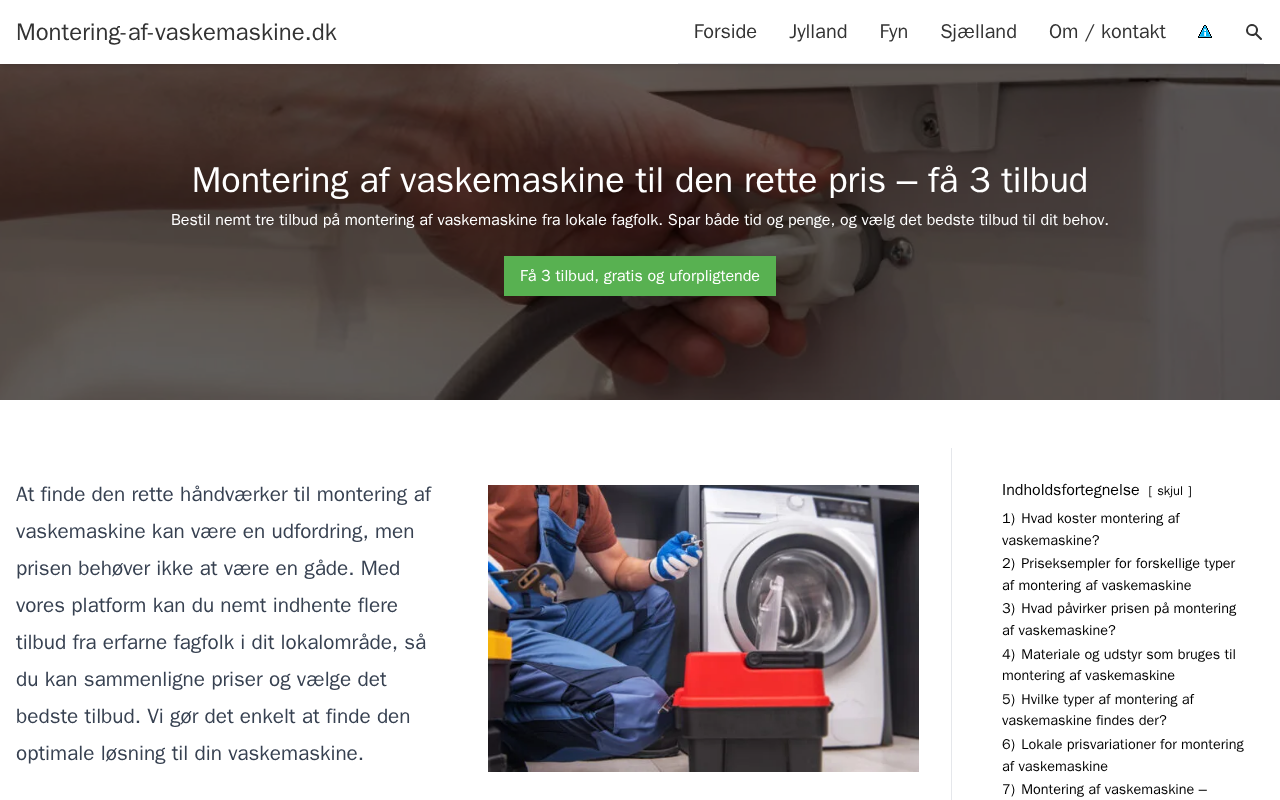Click the hero heading about 3 tilbud
Screen dimensions: 1280x800
coord(640,180)
